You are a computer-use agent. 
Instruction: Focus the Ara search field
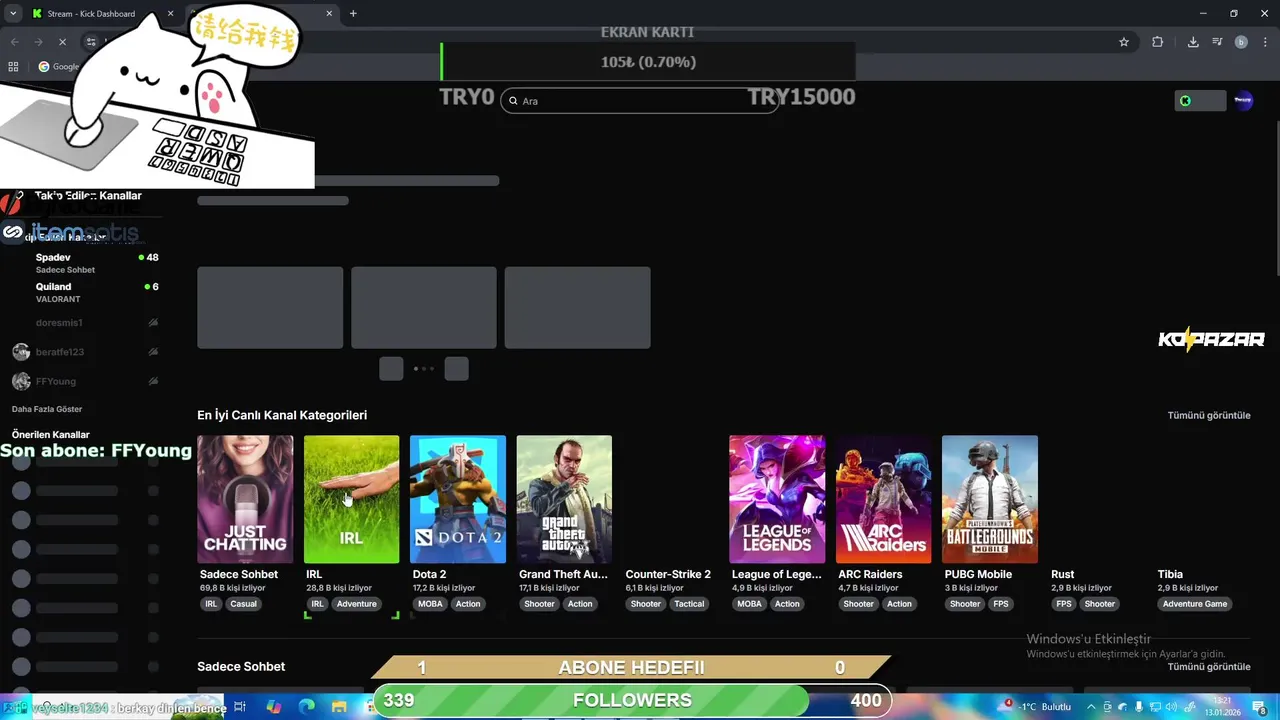(640, 101)
